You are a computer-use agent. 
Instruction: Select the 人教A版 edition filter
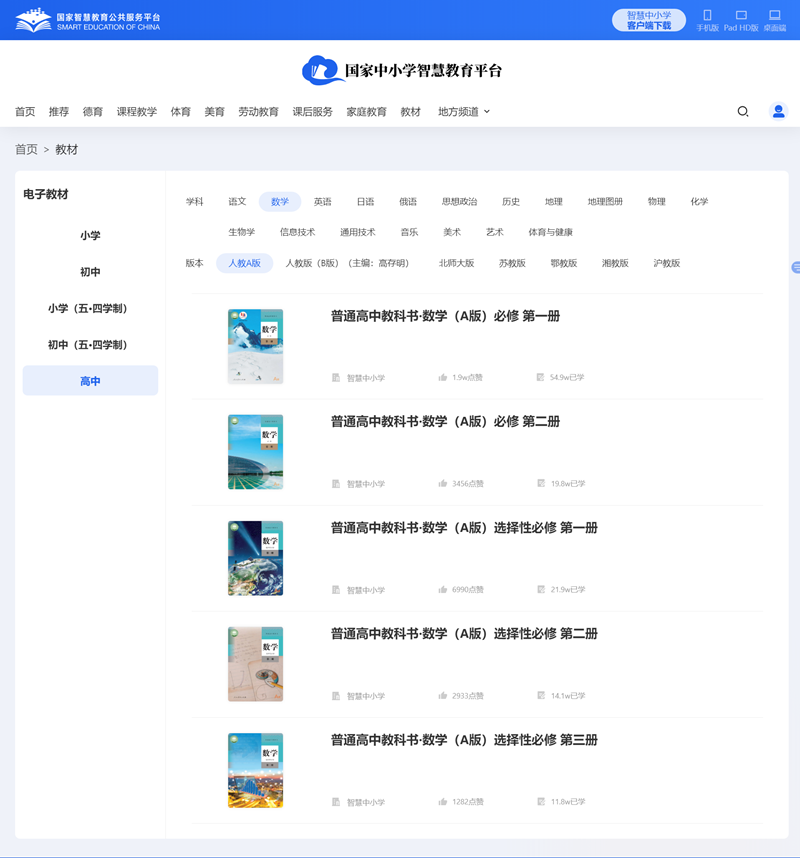(x=244, y=263)
